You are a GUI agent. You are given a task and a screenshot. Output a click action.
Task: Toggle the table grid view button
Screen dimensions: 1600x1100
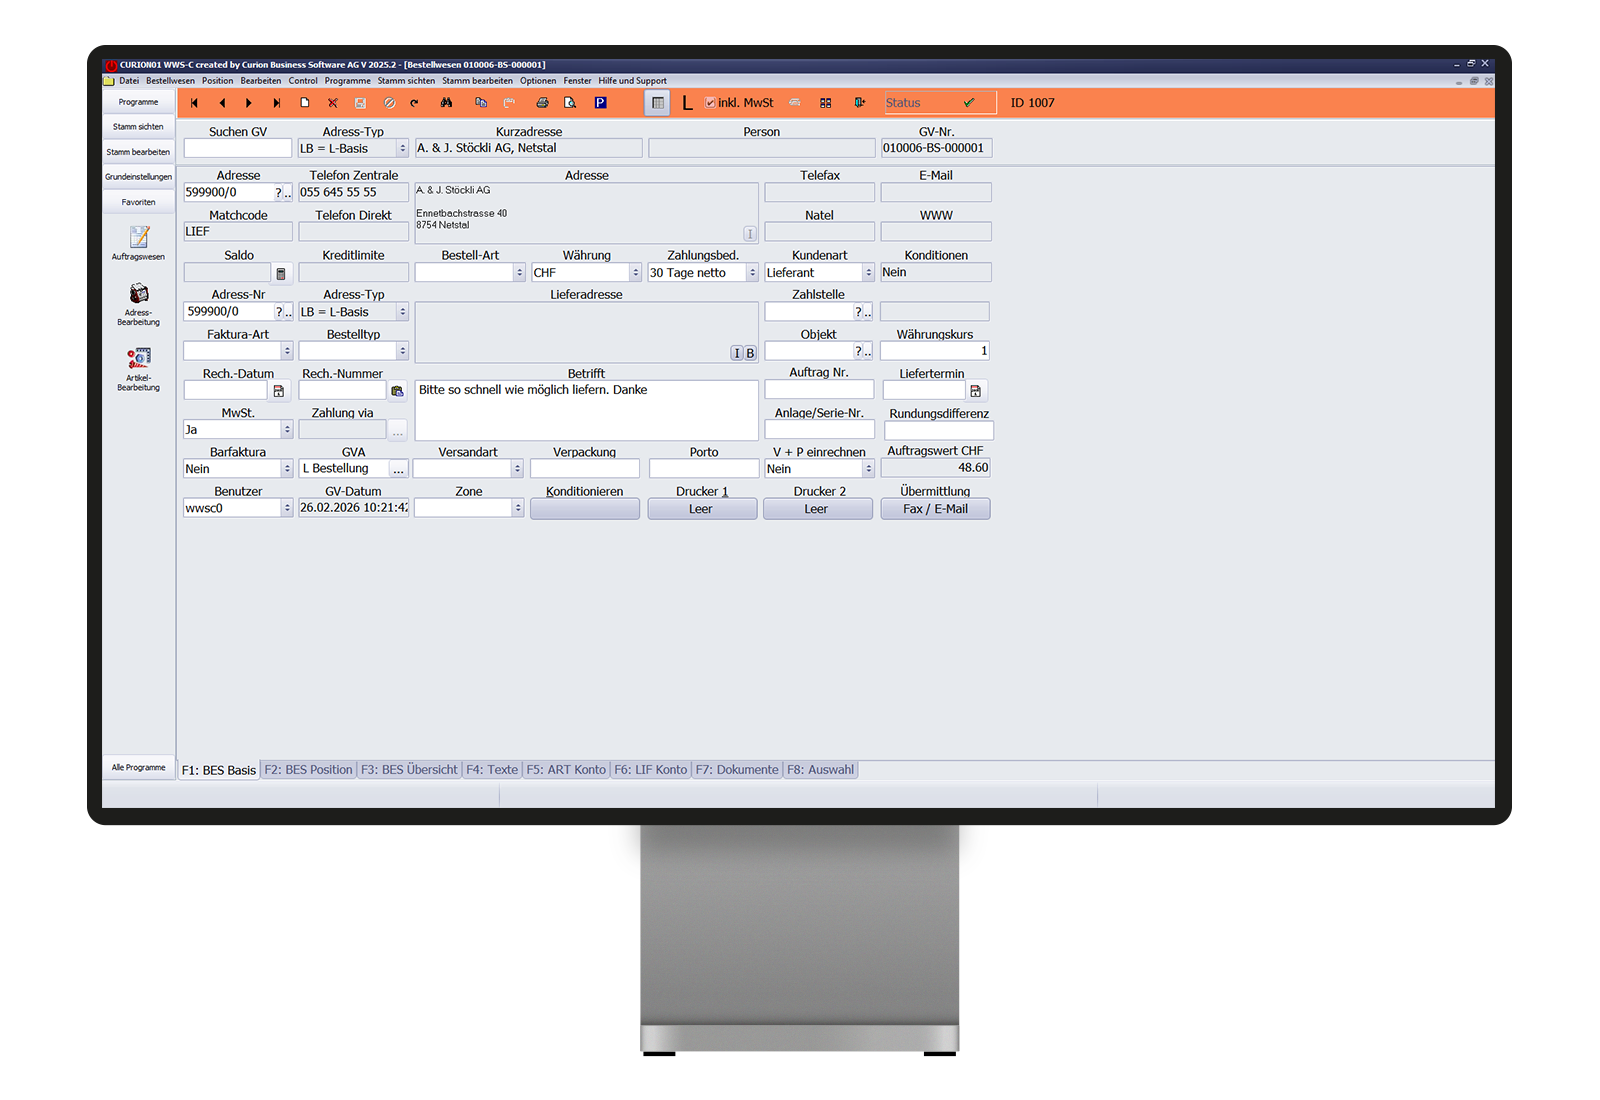coord(657,103)
